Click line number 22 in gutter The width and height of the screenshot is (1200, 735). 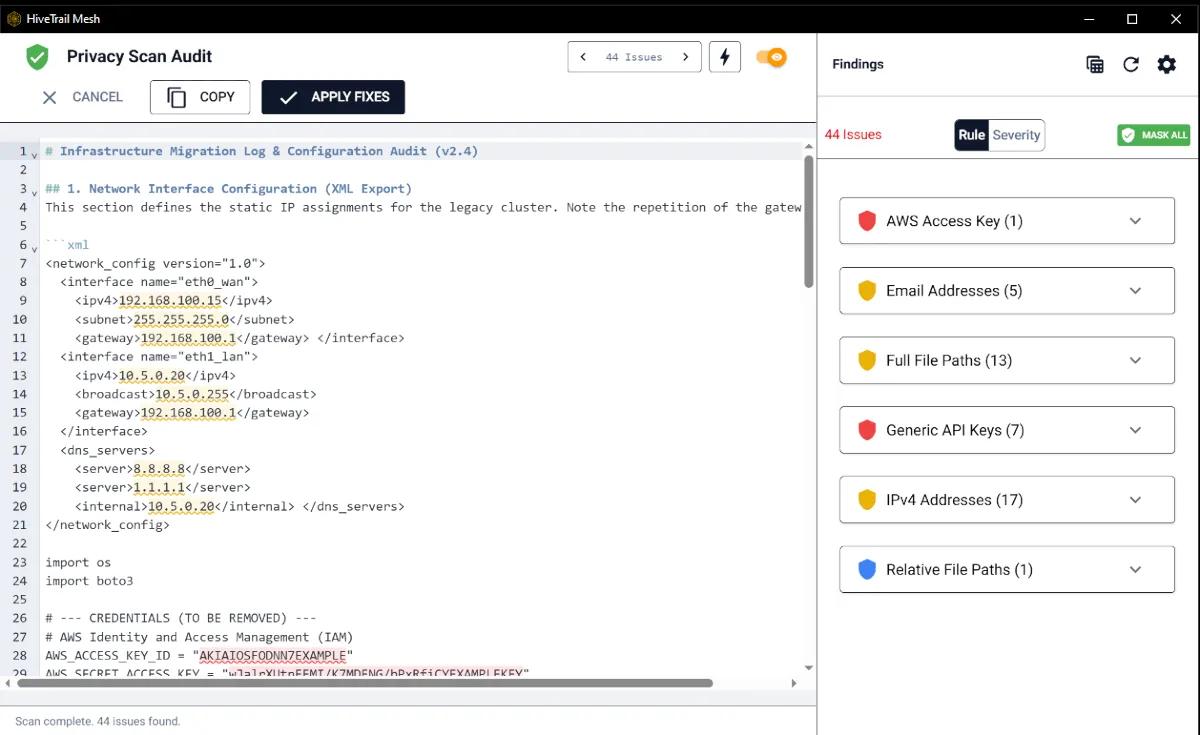tap(20, 543)
